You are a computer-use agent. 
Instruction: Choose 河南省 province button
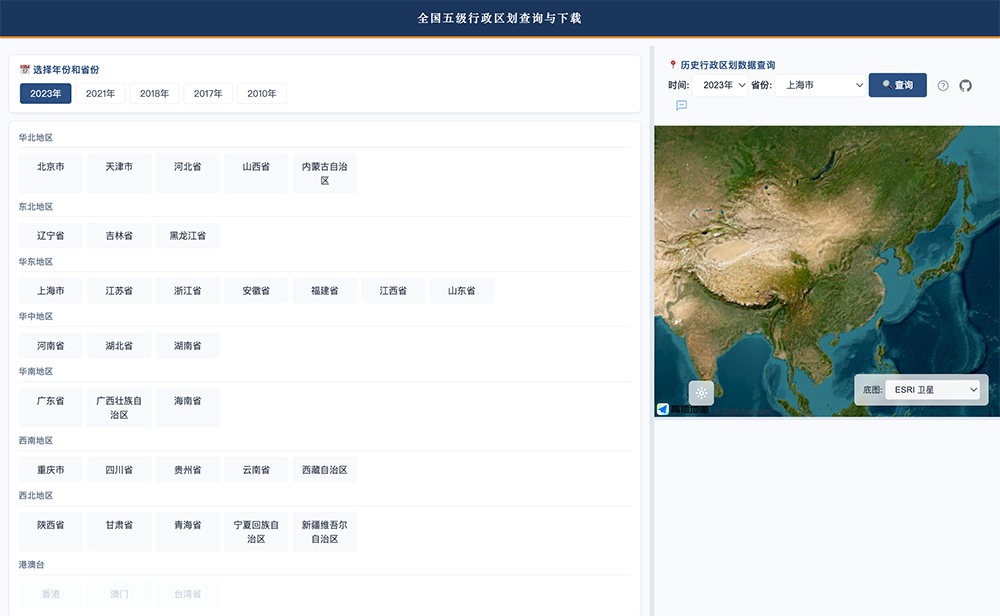[x=50, y=346]
